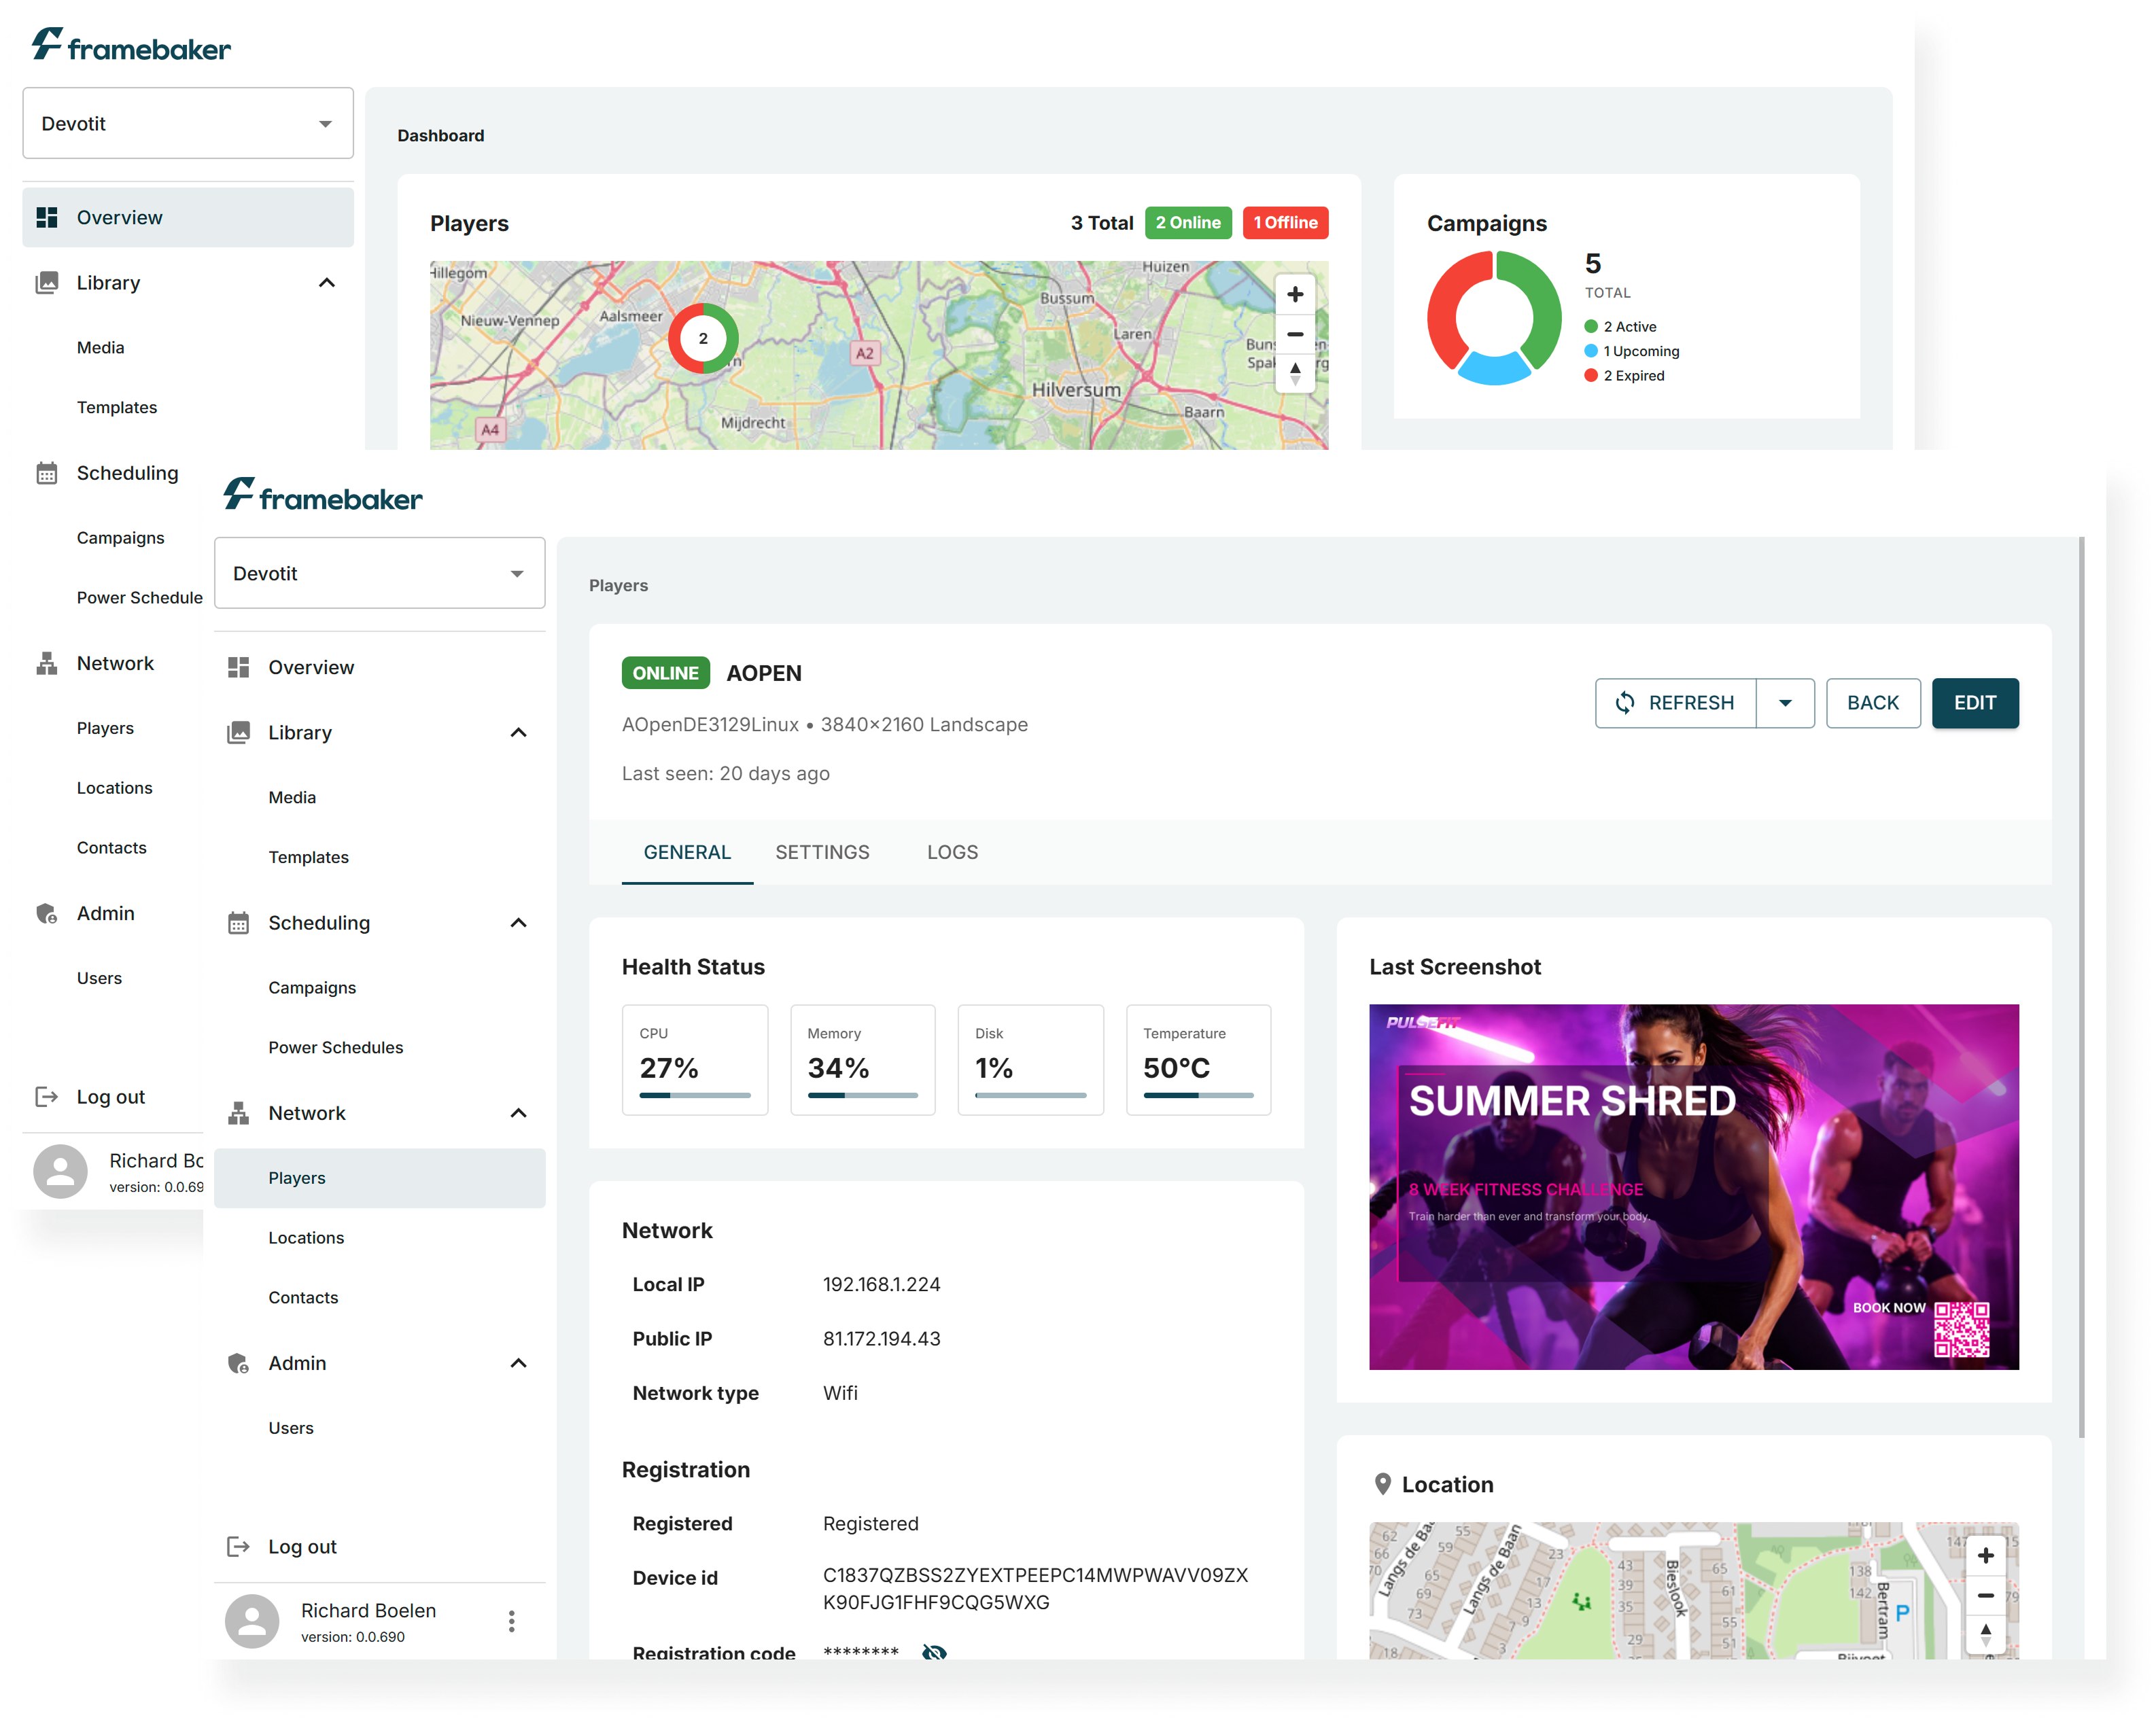Image resolution: width=2156 pixels, height=1724 pixels.
Task: Select the Network icon in the sidebar
Action: tap(239, 1112)
